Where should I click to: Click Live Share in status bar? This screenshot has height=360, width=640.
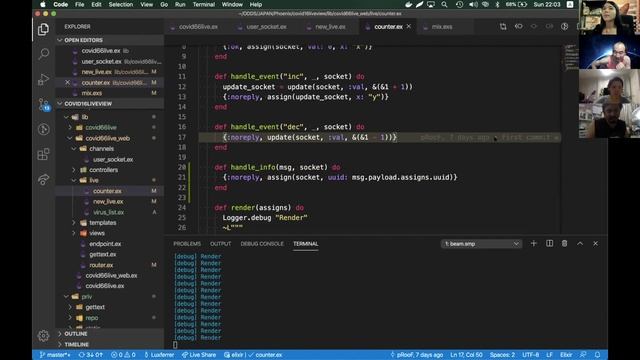pos(199,355)
